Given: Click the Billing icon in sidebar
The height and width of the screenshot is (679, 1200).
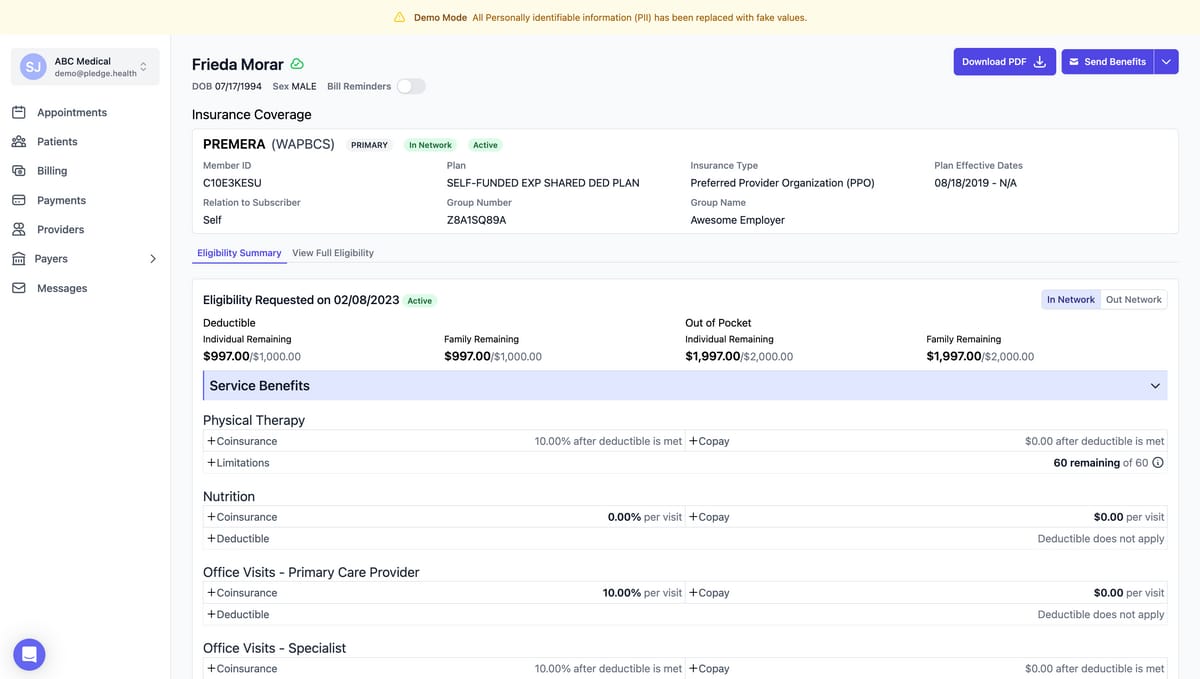Looking at the screenshot, I should tap(19, 171).
